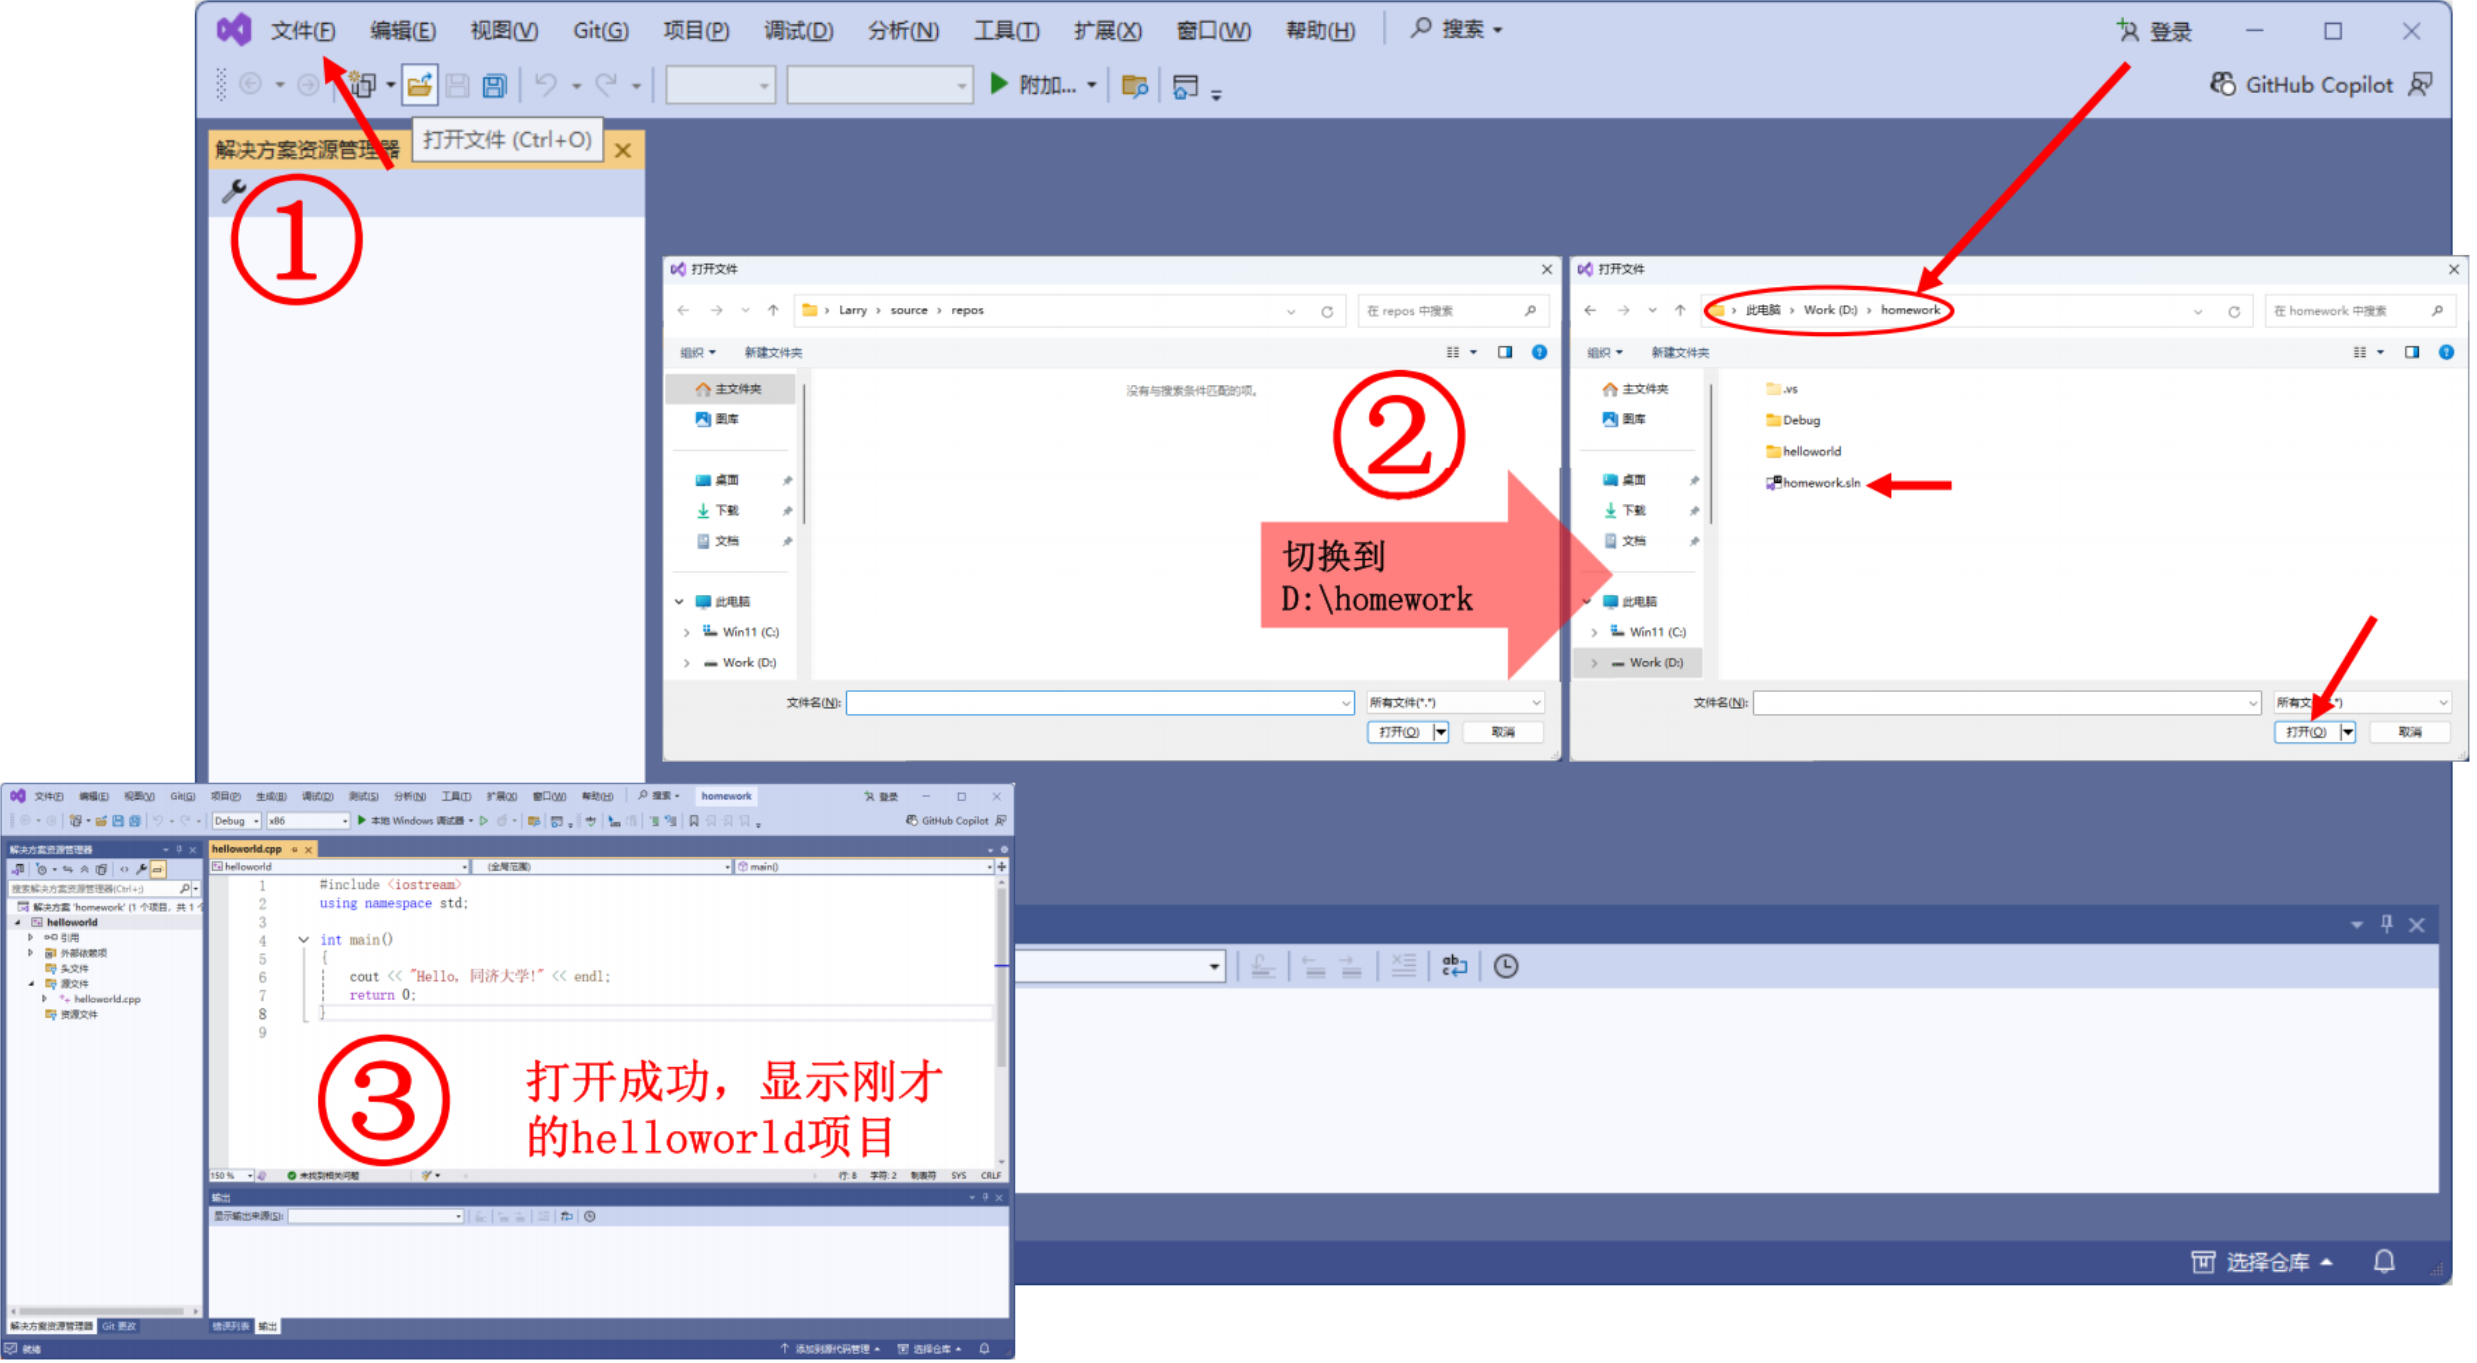
Task: Open the 文件(F) menu
Action: pyautogui.click(x=302, y=31)
